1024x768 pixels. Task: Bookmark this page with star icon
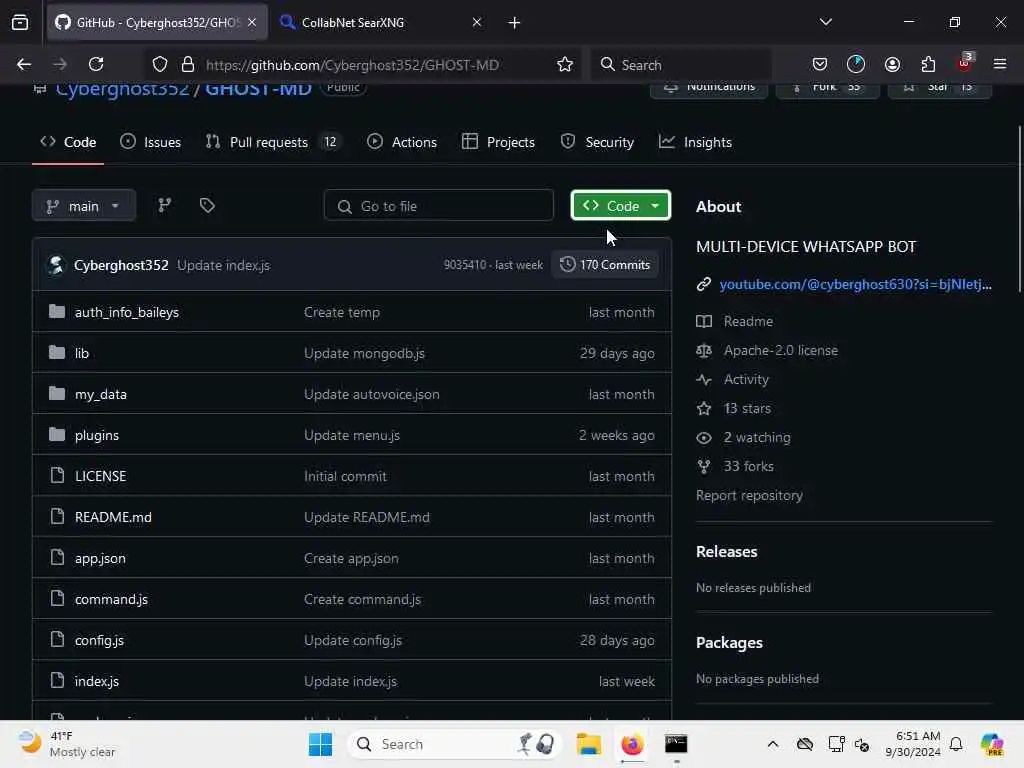565,65
